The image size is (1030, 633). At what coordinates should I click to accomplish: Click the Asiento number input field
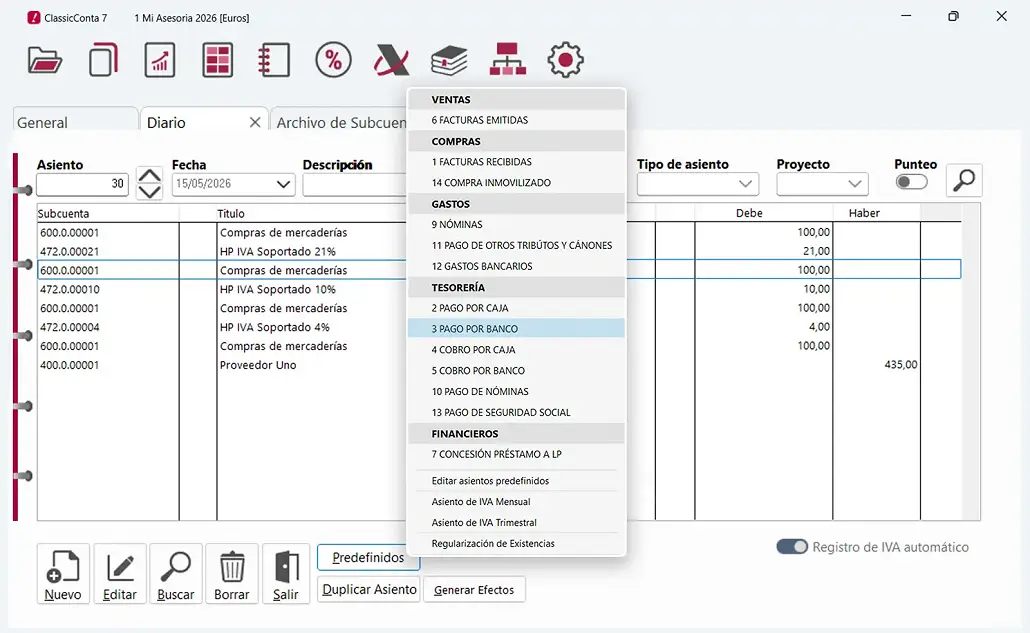[x=82, y=184]
